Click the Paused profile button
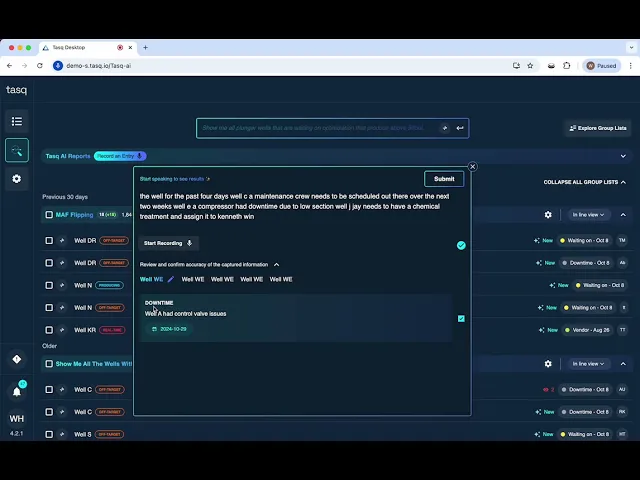The image size is (640, 480). pyautogui.click(x=602, y=66)
